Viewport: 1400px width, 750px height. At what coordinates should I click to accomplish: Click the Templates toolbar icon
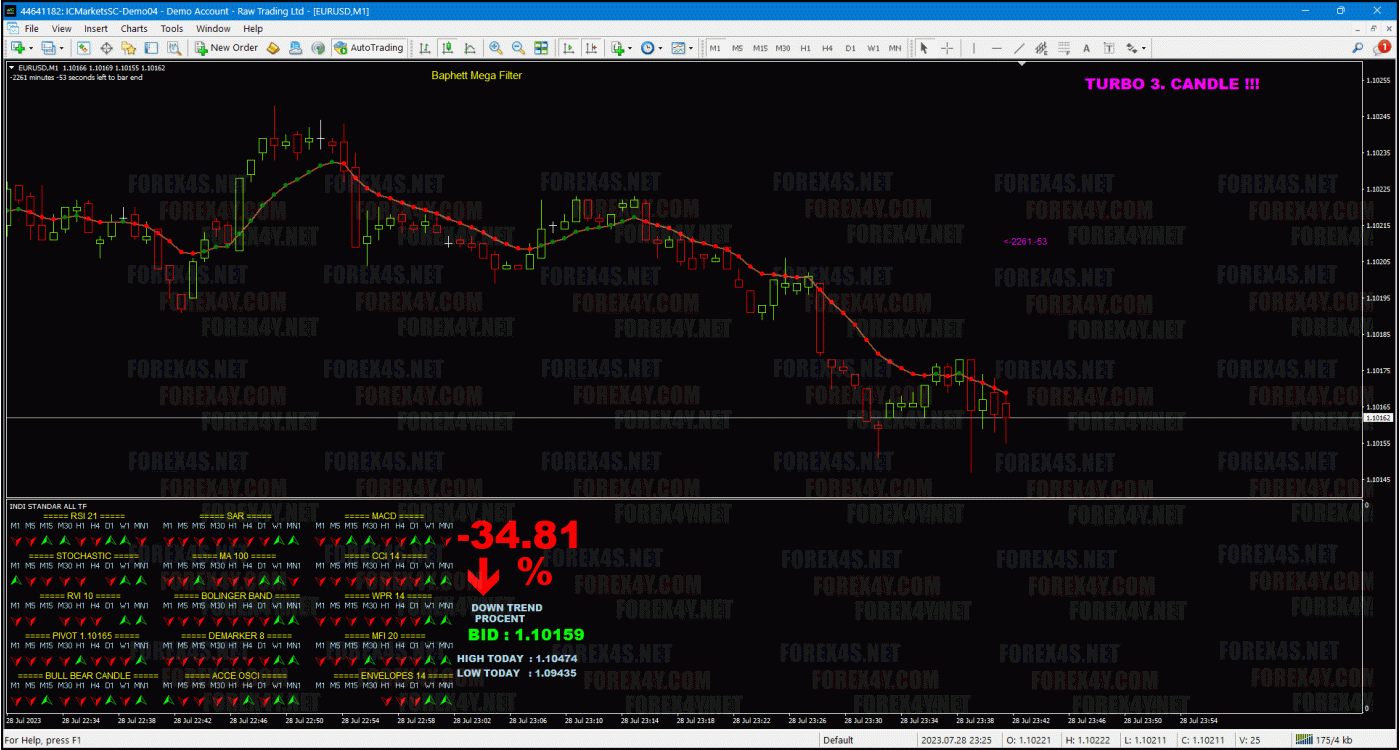[x=678, y=48]
